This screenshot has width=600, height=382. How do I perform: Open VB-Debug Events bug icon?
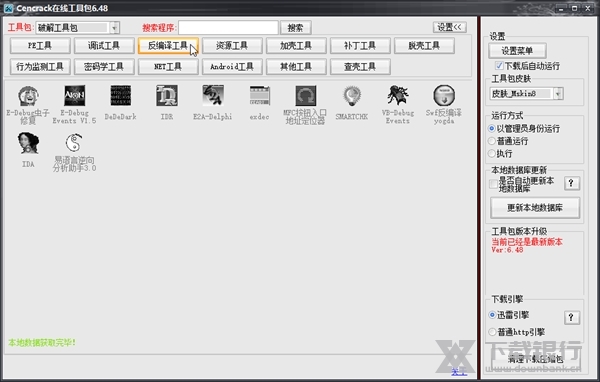(x=398, y=96)
